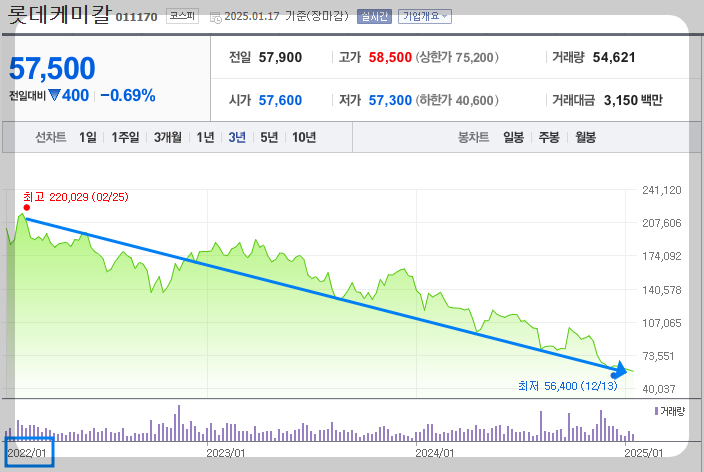Click the 전일 value 57,900
704x472 pixels.
[280, 57]
